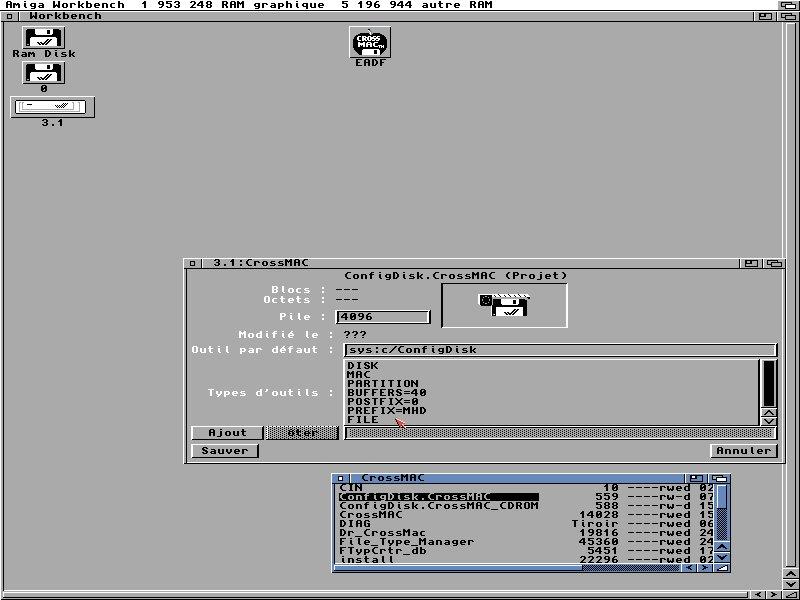Viewport: 800px width, 600px height.
Task: Click the CrossMAC window depth gadget
Action: (719, 479)
